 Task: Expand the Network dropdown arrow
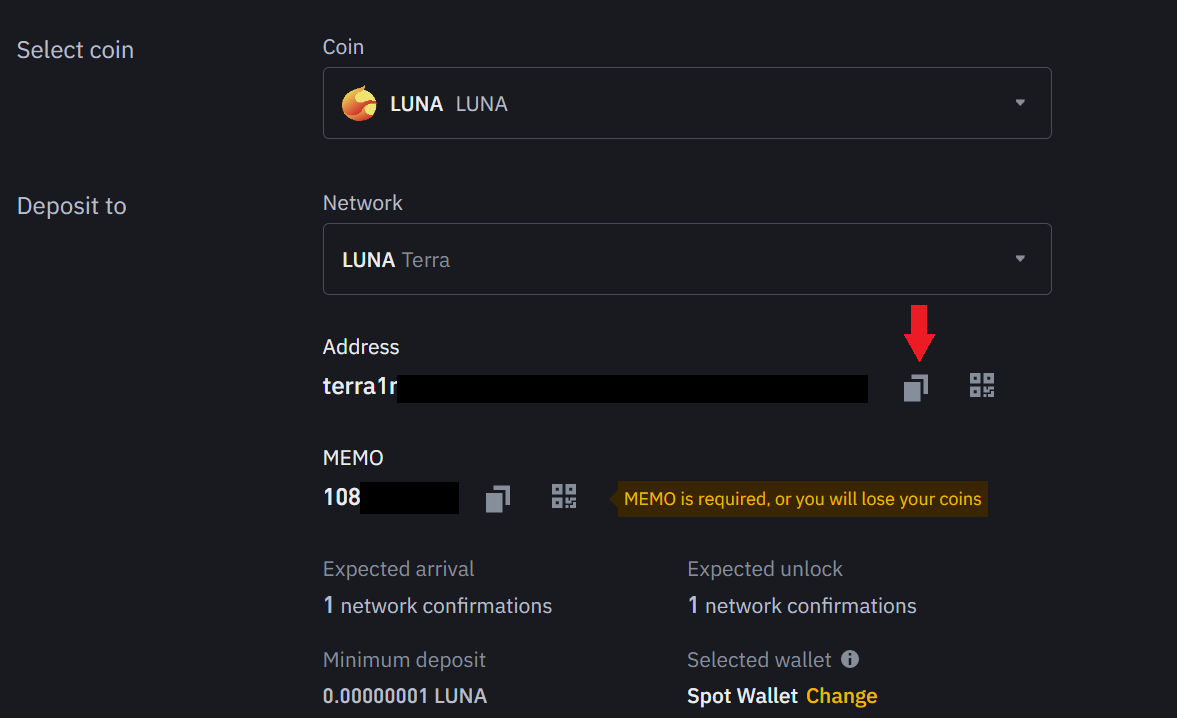click(x=1020, y=258)
